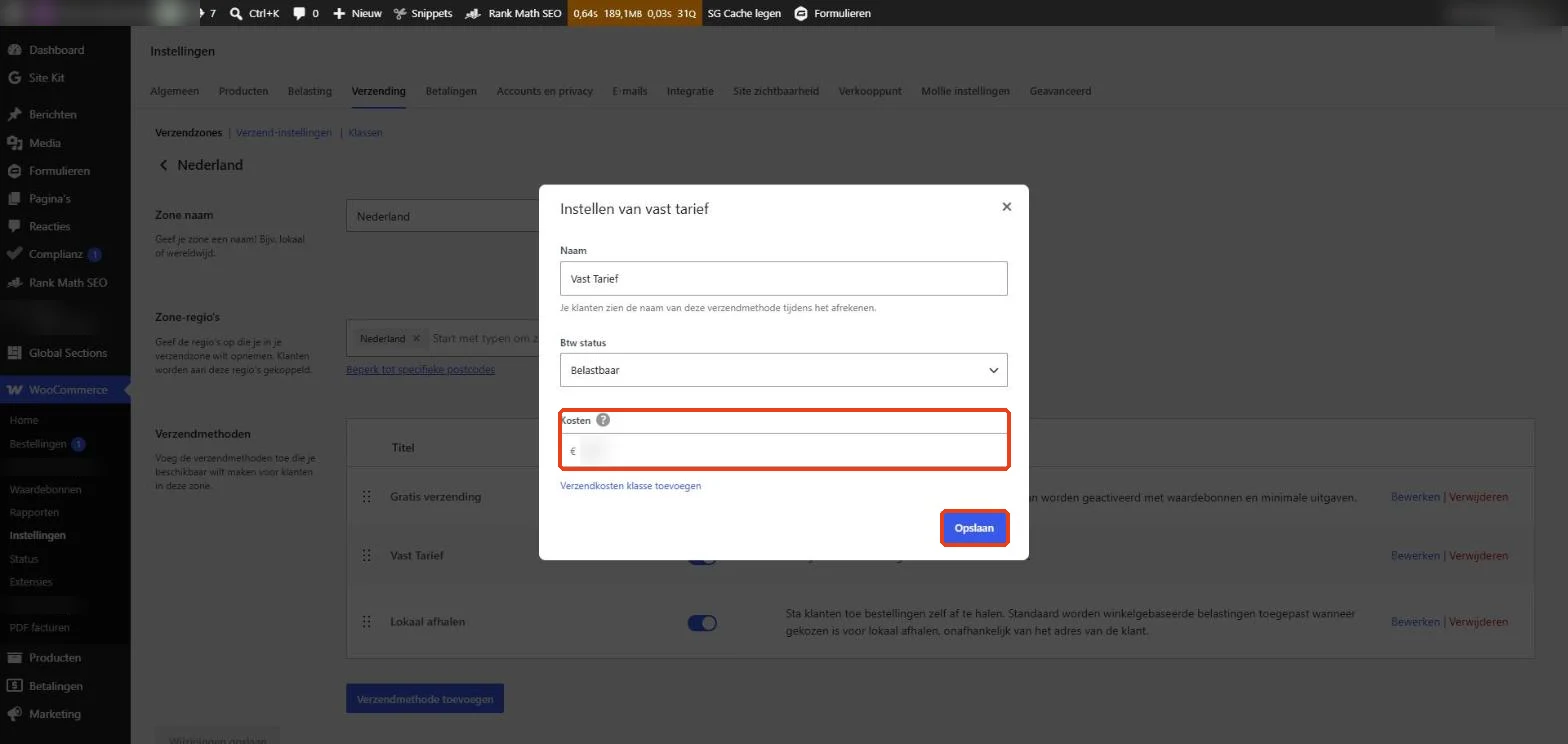1568x744 pixels.
Task: Open the Mollie instellingen tab
Action: [x=966, y=91]
